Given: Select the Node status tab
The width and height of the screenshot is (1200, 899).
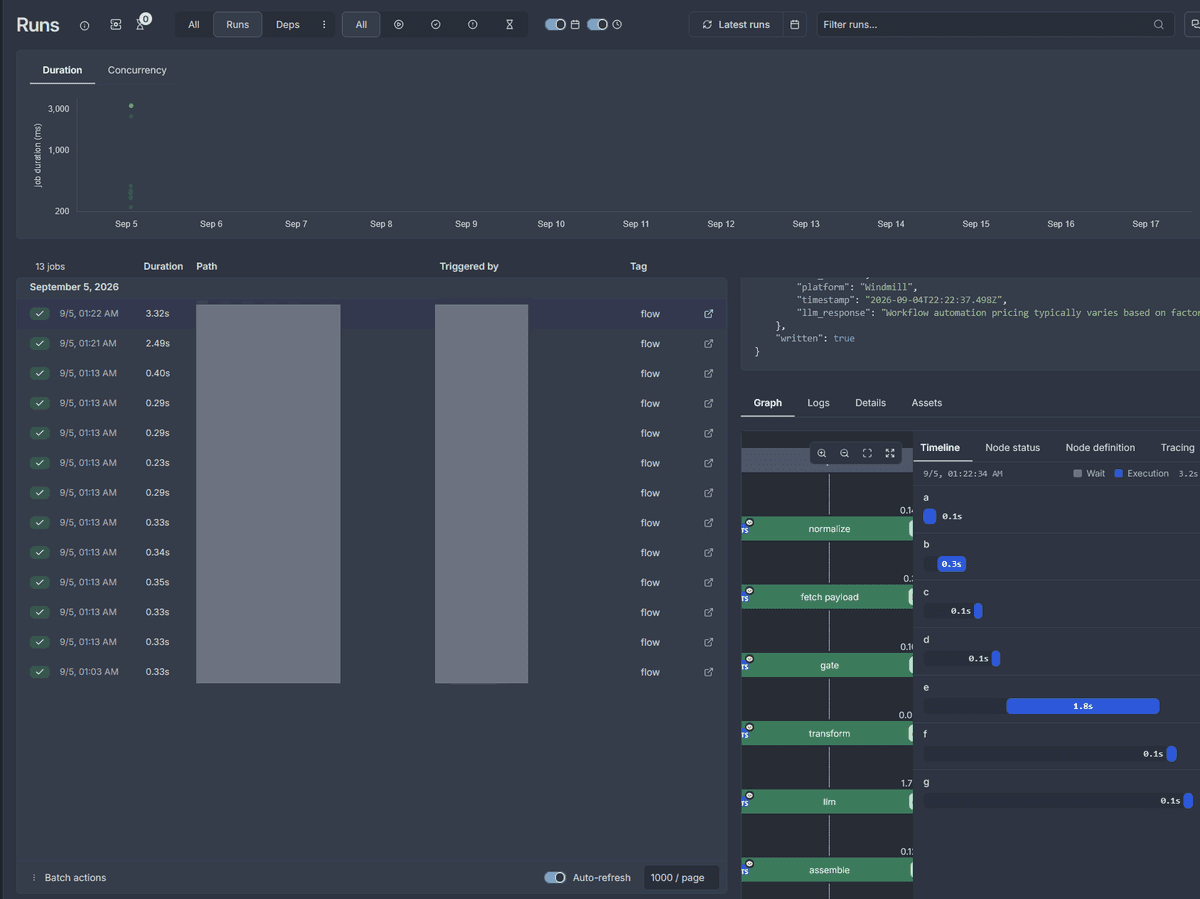Looking at the screenshot, I should tap(1012, 448).
